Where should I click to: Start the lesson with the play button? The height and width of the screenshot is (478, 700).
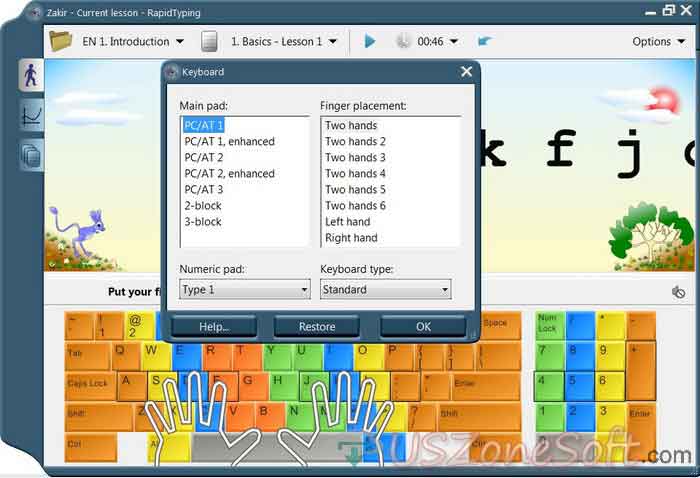click(x=370, y=42)
